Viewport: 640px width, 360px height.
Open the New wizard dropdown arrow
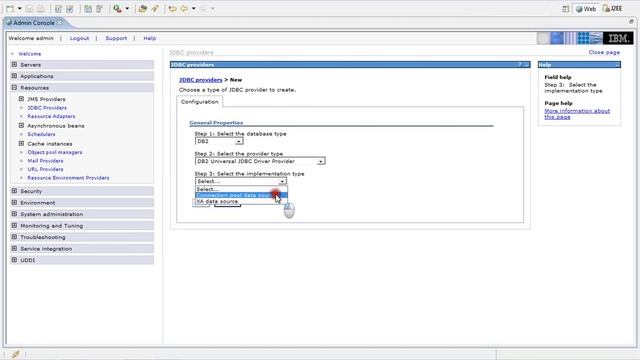point(19,9)
